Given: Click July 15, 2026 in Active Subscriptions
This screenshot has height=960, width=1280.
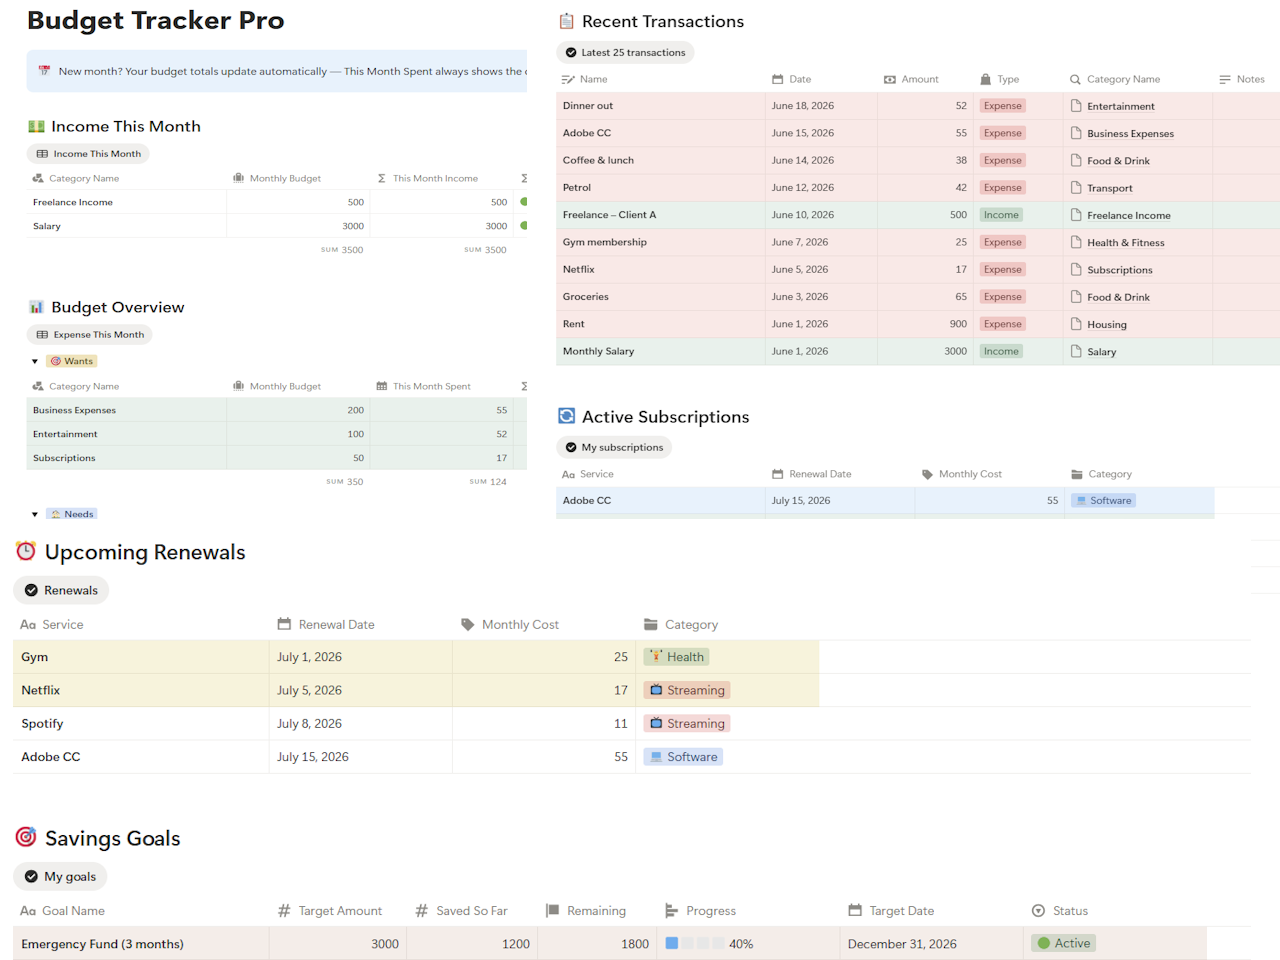Looking at the screenshot, I should (x=800, y=500).
